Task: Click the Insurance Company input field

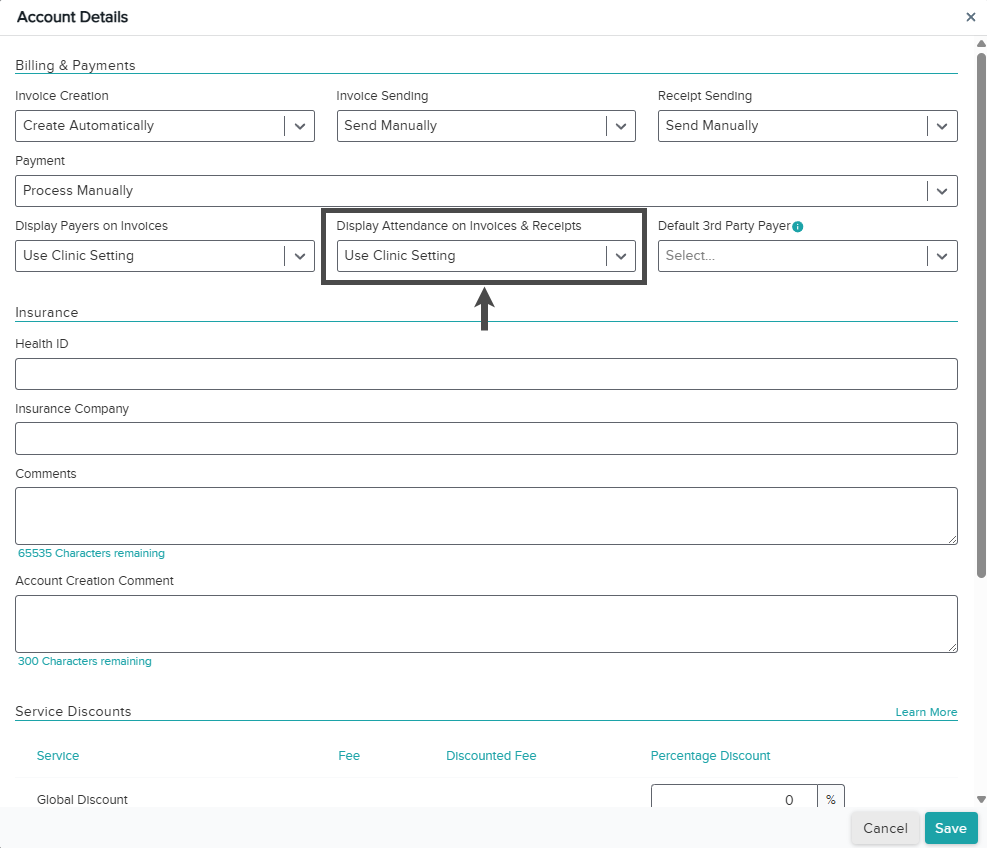Action: (x=486, y=438)
